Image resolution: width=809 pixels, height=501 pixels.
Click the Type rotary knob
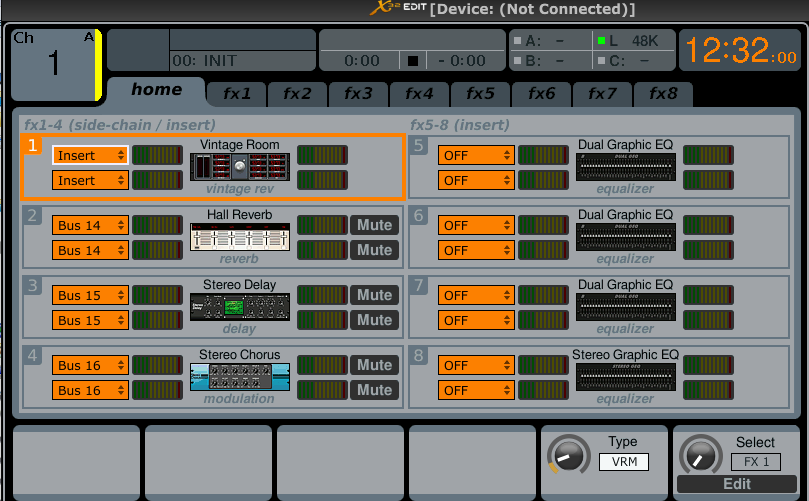pos(569,456)
